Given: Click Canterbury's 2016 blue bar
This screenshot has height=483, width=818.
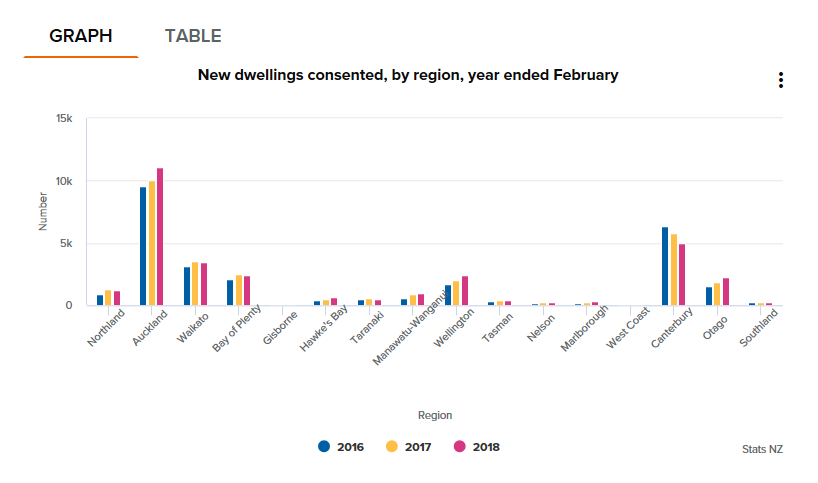Looking at the screenshot, I should [x=665, y=266].
